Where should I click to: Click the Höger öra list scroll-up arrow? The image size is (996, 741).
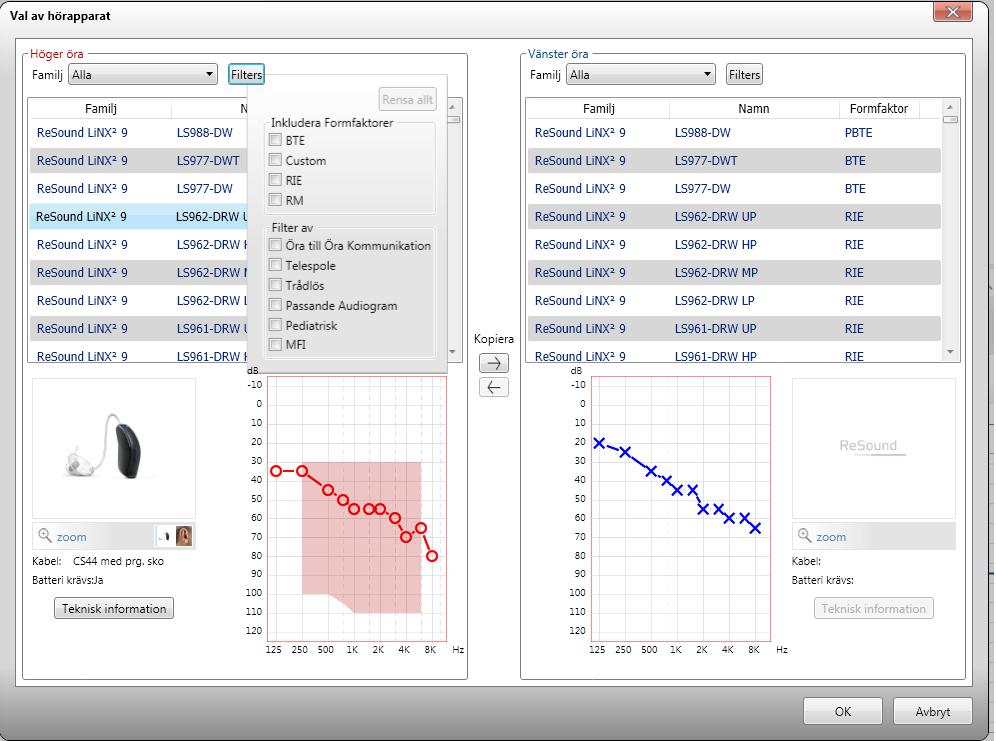pos(452,107)
